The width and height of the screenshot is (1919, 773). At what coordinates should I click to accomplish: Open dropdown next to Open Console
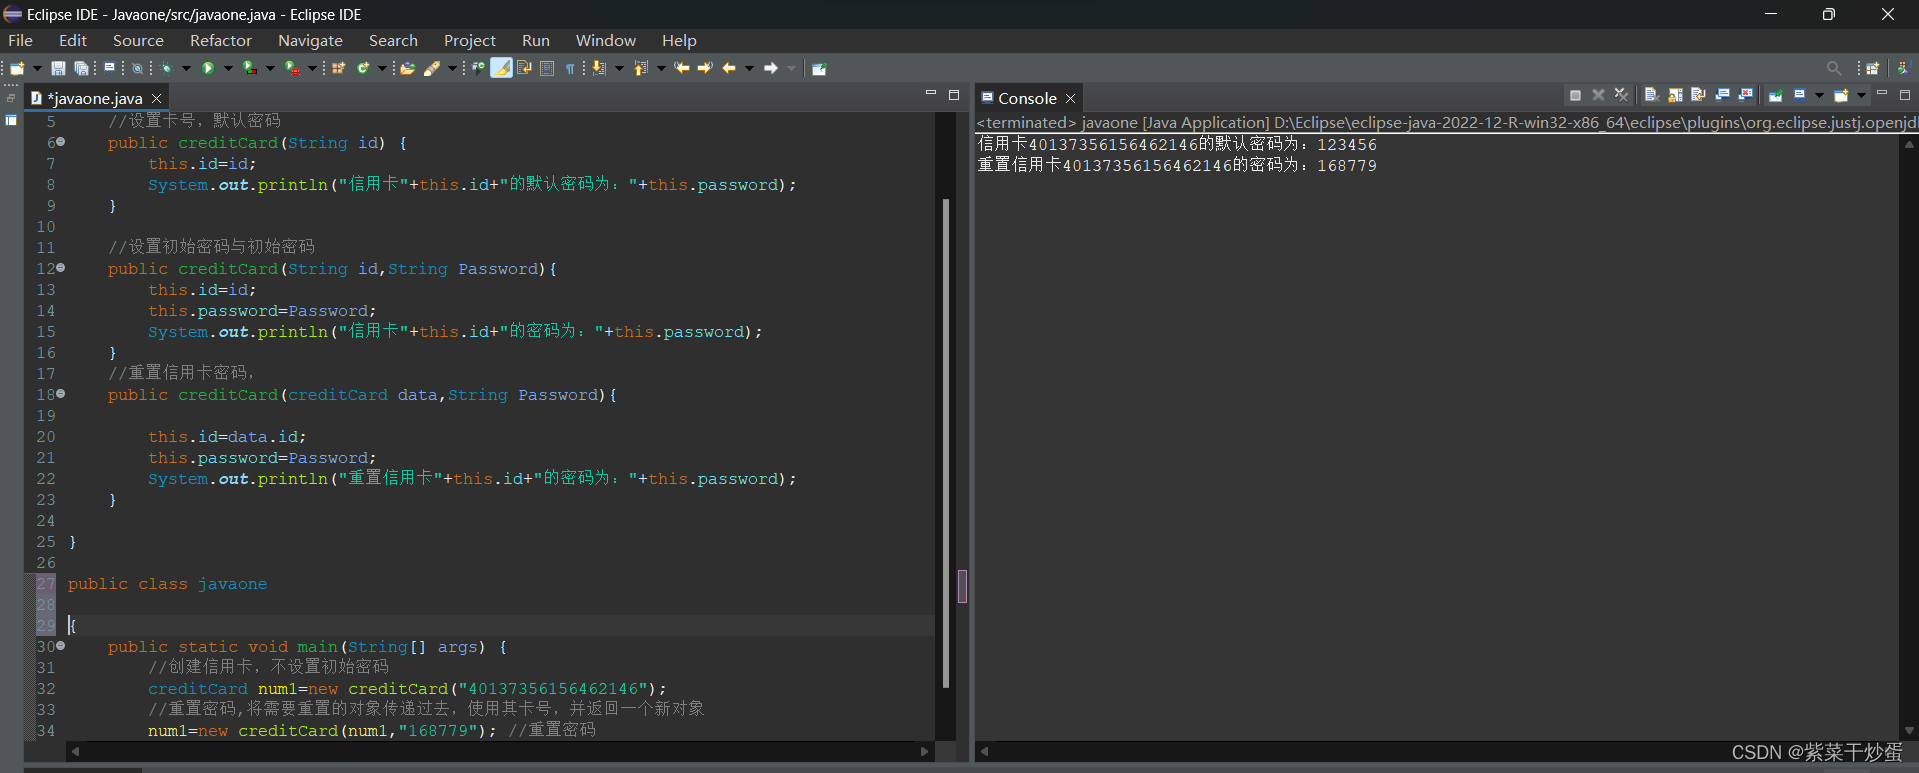coord(1861,96)
